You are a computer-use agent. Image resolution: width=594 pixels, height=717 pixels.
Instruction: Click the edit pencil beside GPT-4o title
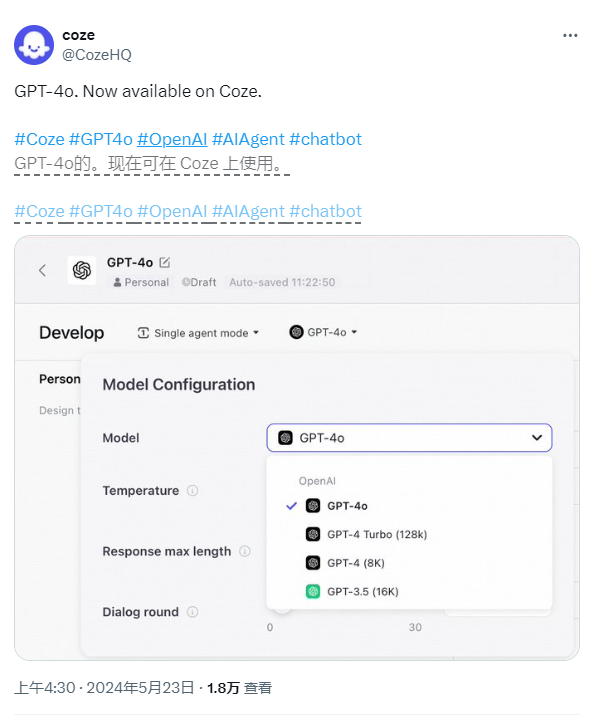coord(165,262)
